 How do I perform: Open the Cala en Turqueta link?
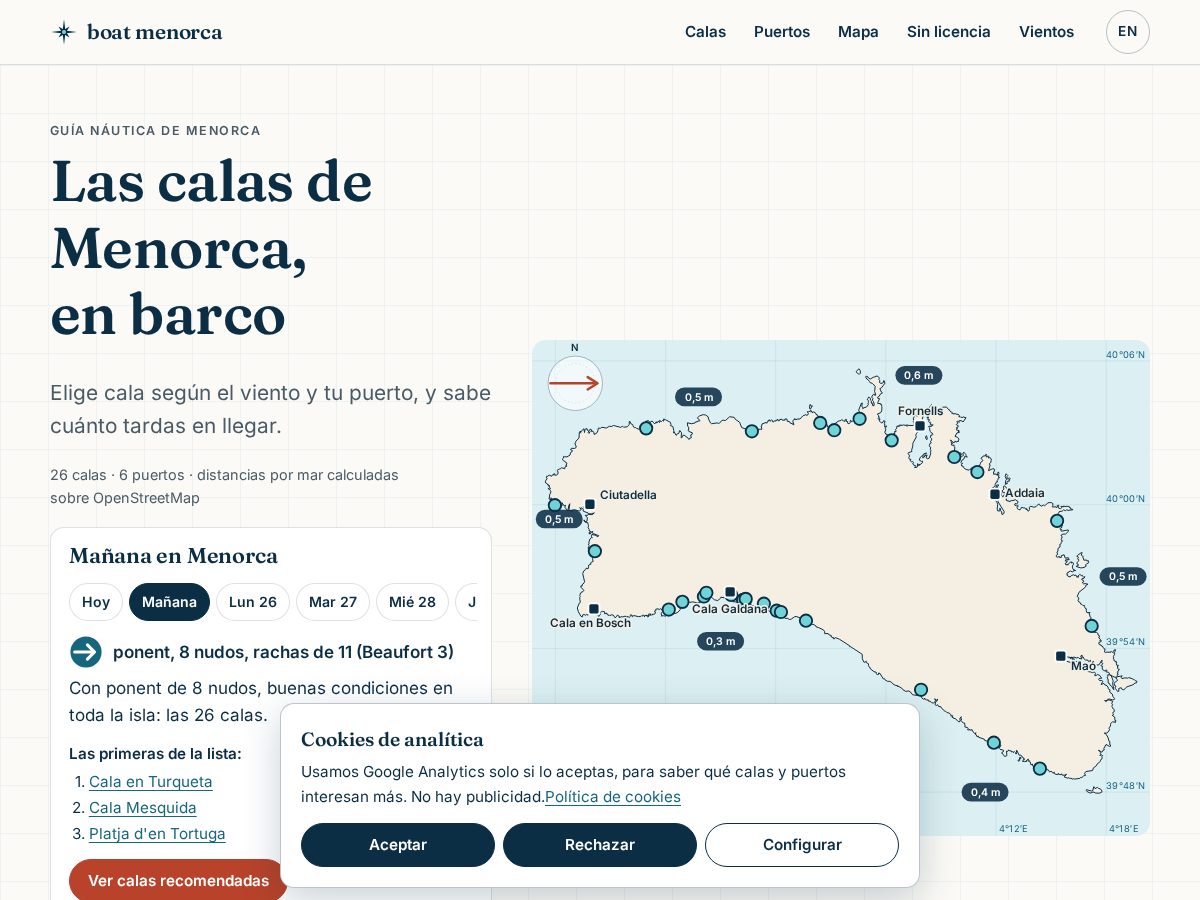[151, 782]
